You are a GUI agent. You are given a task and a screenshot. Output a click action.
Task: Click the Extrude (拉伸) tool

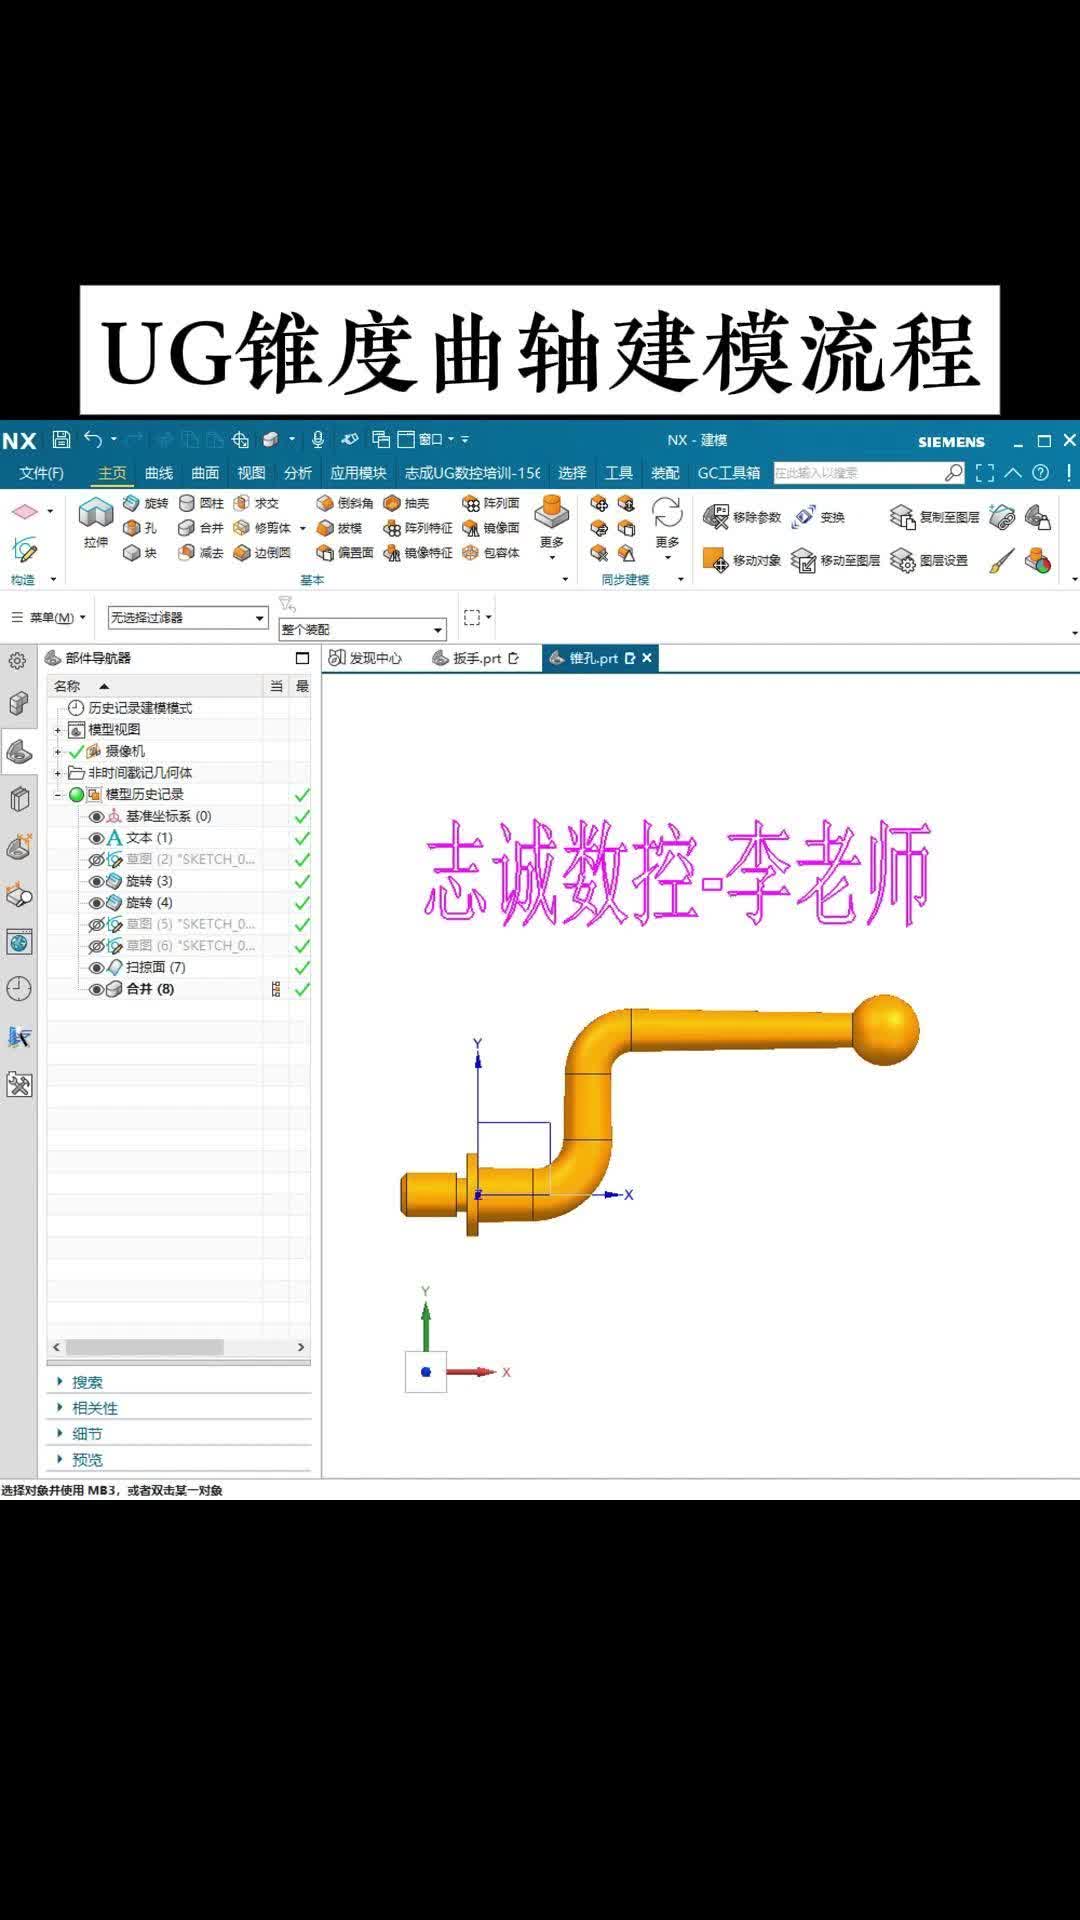click(96, 521)
